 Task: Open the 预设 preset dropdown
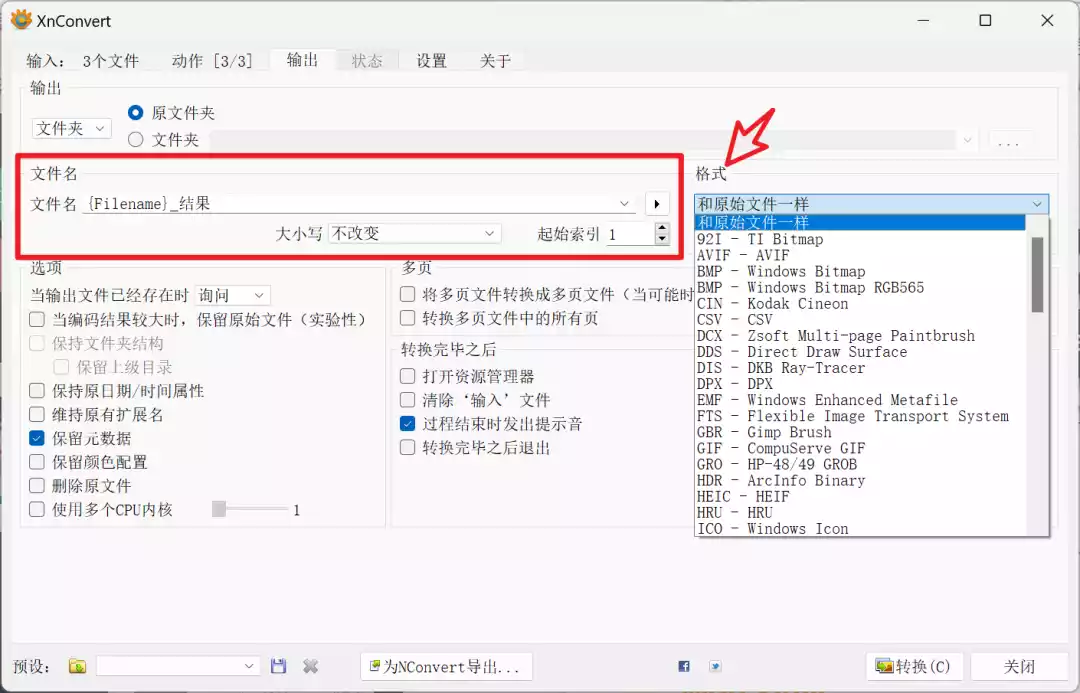[178, 666]
